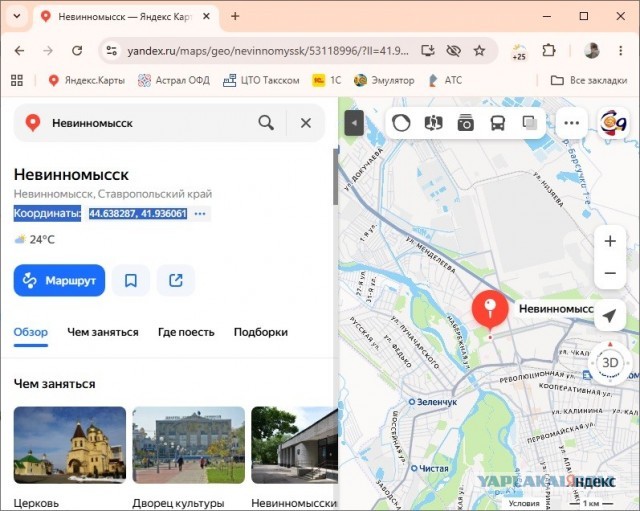Maximize the browser window
This screenshot has height=511, width=640.
pyautogui.click(x=584, y=16)
